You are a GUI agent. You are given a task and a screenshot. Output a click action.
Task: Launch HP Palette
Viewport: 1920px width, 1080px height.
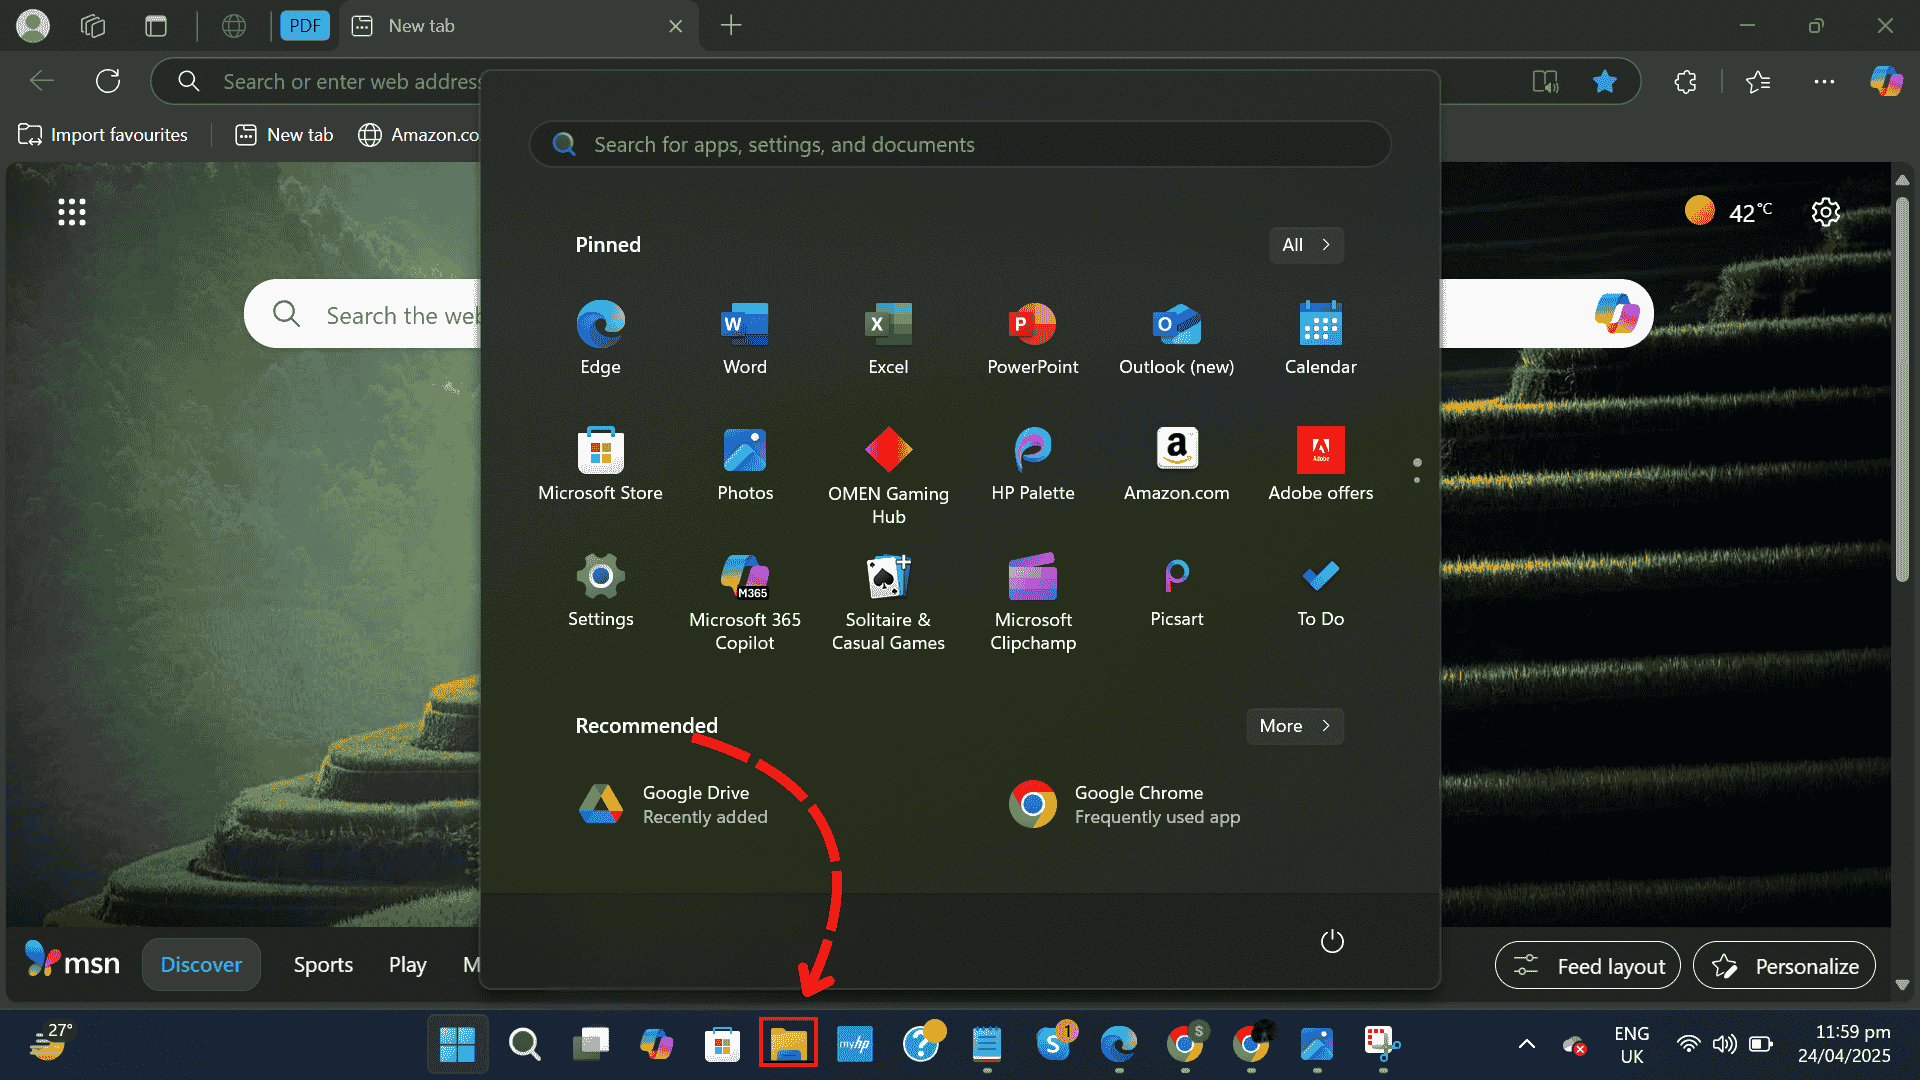[1033, 464]
